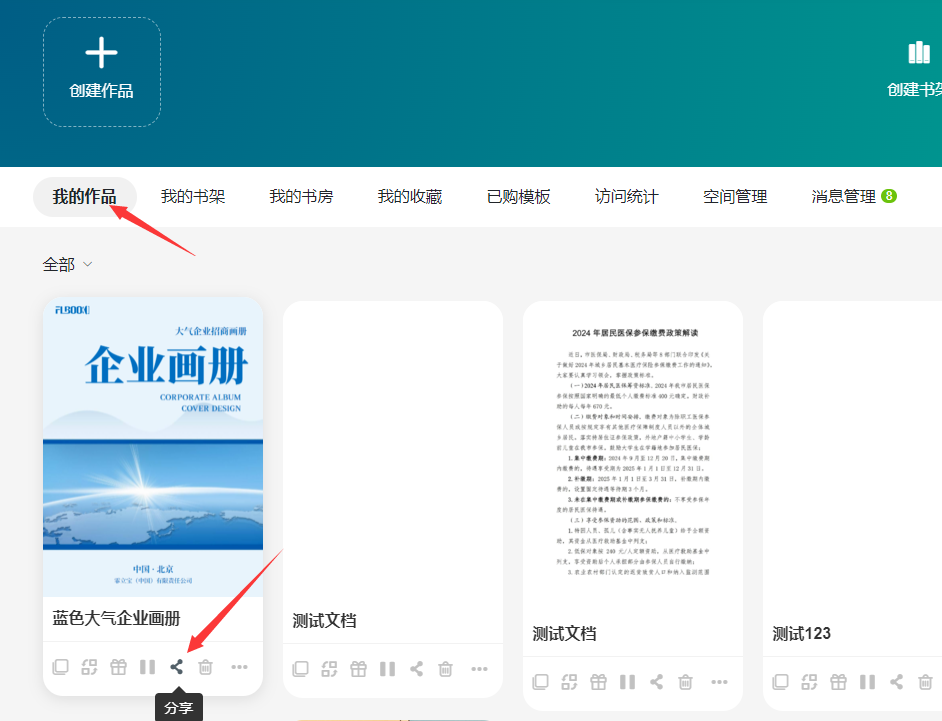This screenshot has height=721, width=942.
Task: Click the gift icon on the 测试123 card
Action: point(838,682)
